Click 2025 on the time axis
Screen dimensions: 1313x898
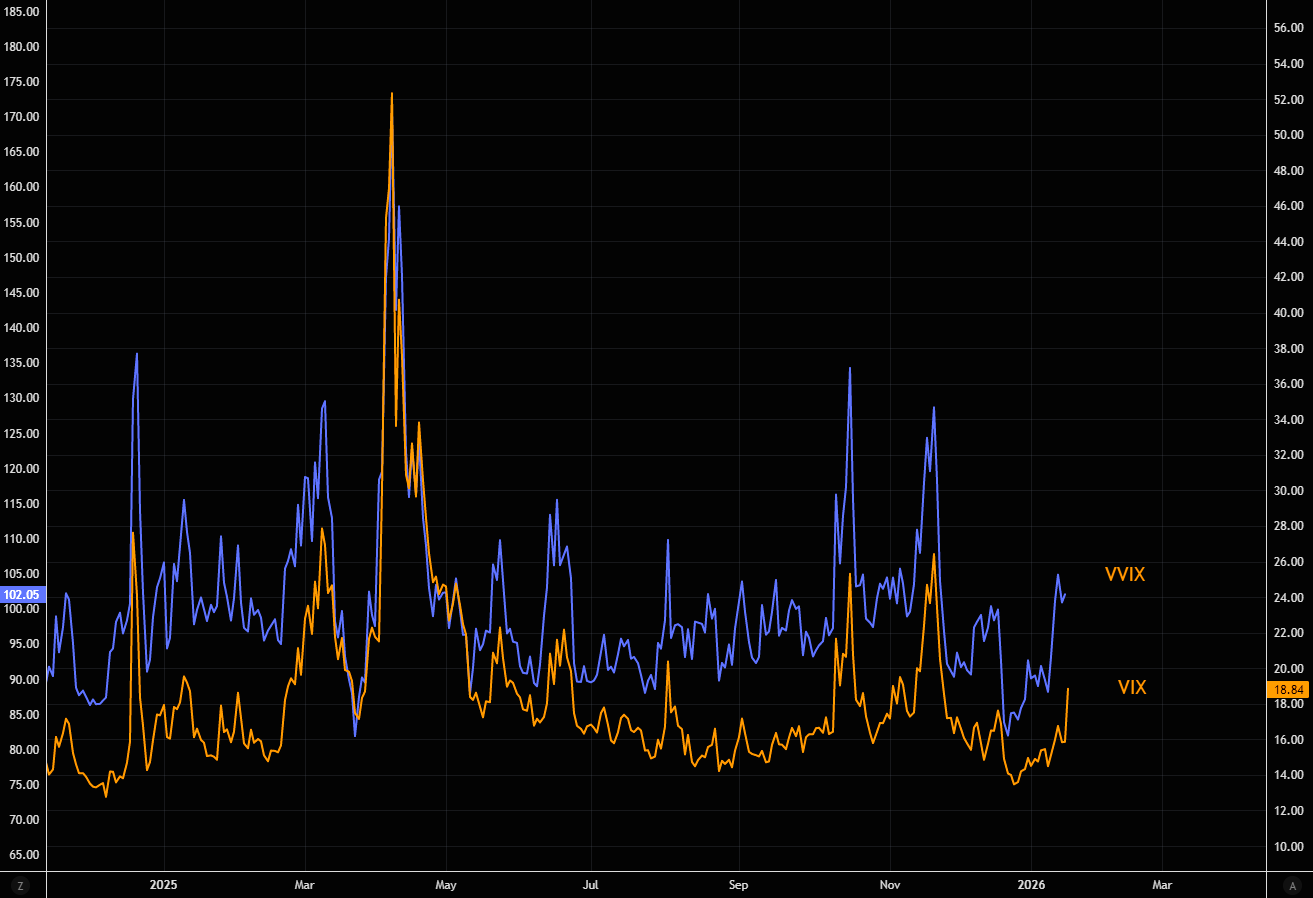163,885
